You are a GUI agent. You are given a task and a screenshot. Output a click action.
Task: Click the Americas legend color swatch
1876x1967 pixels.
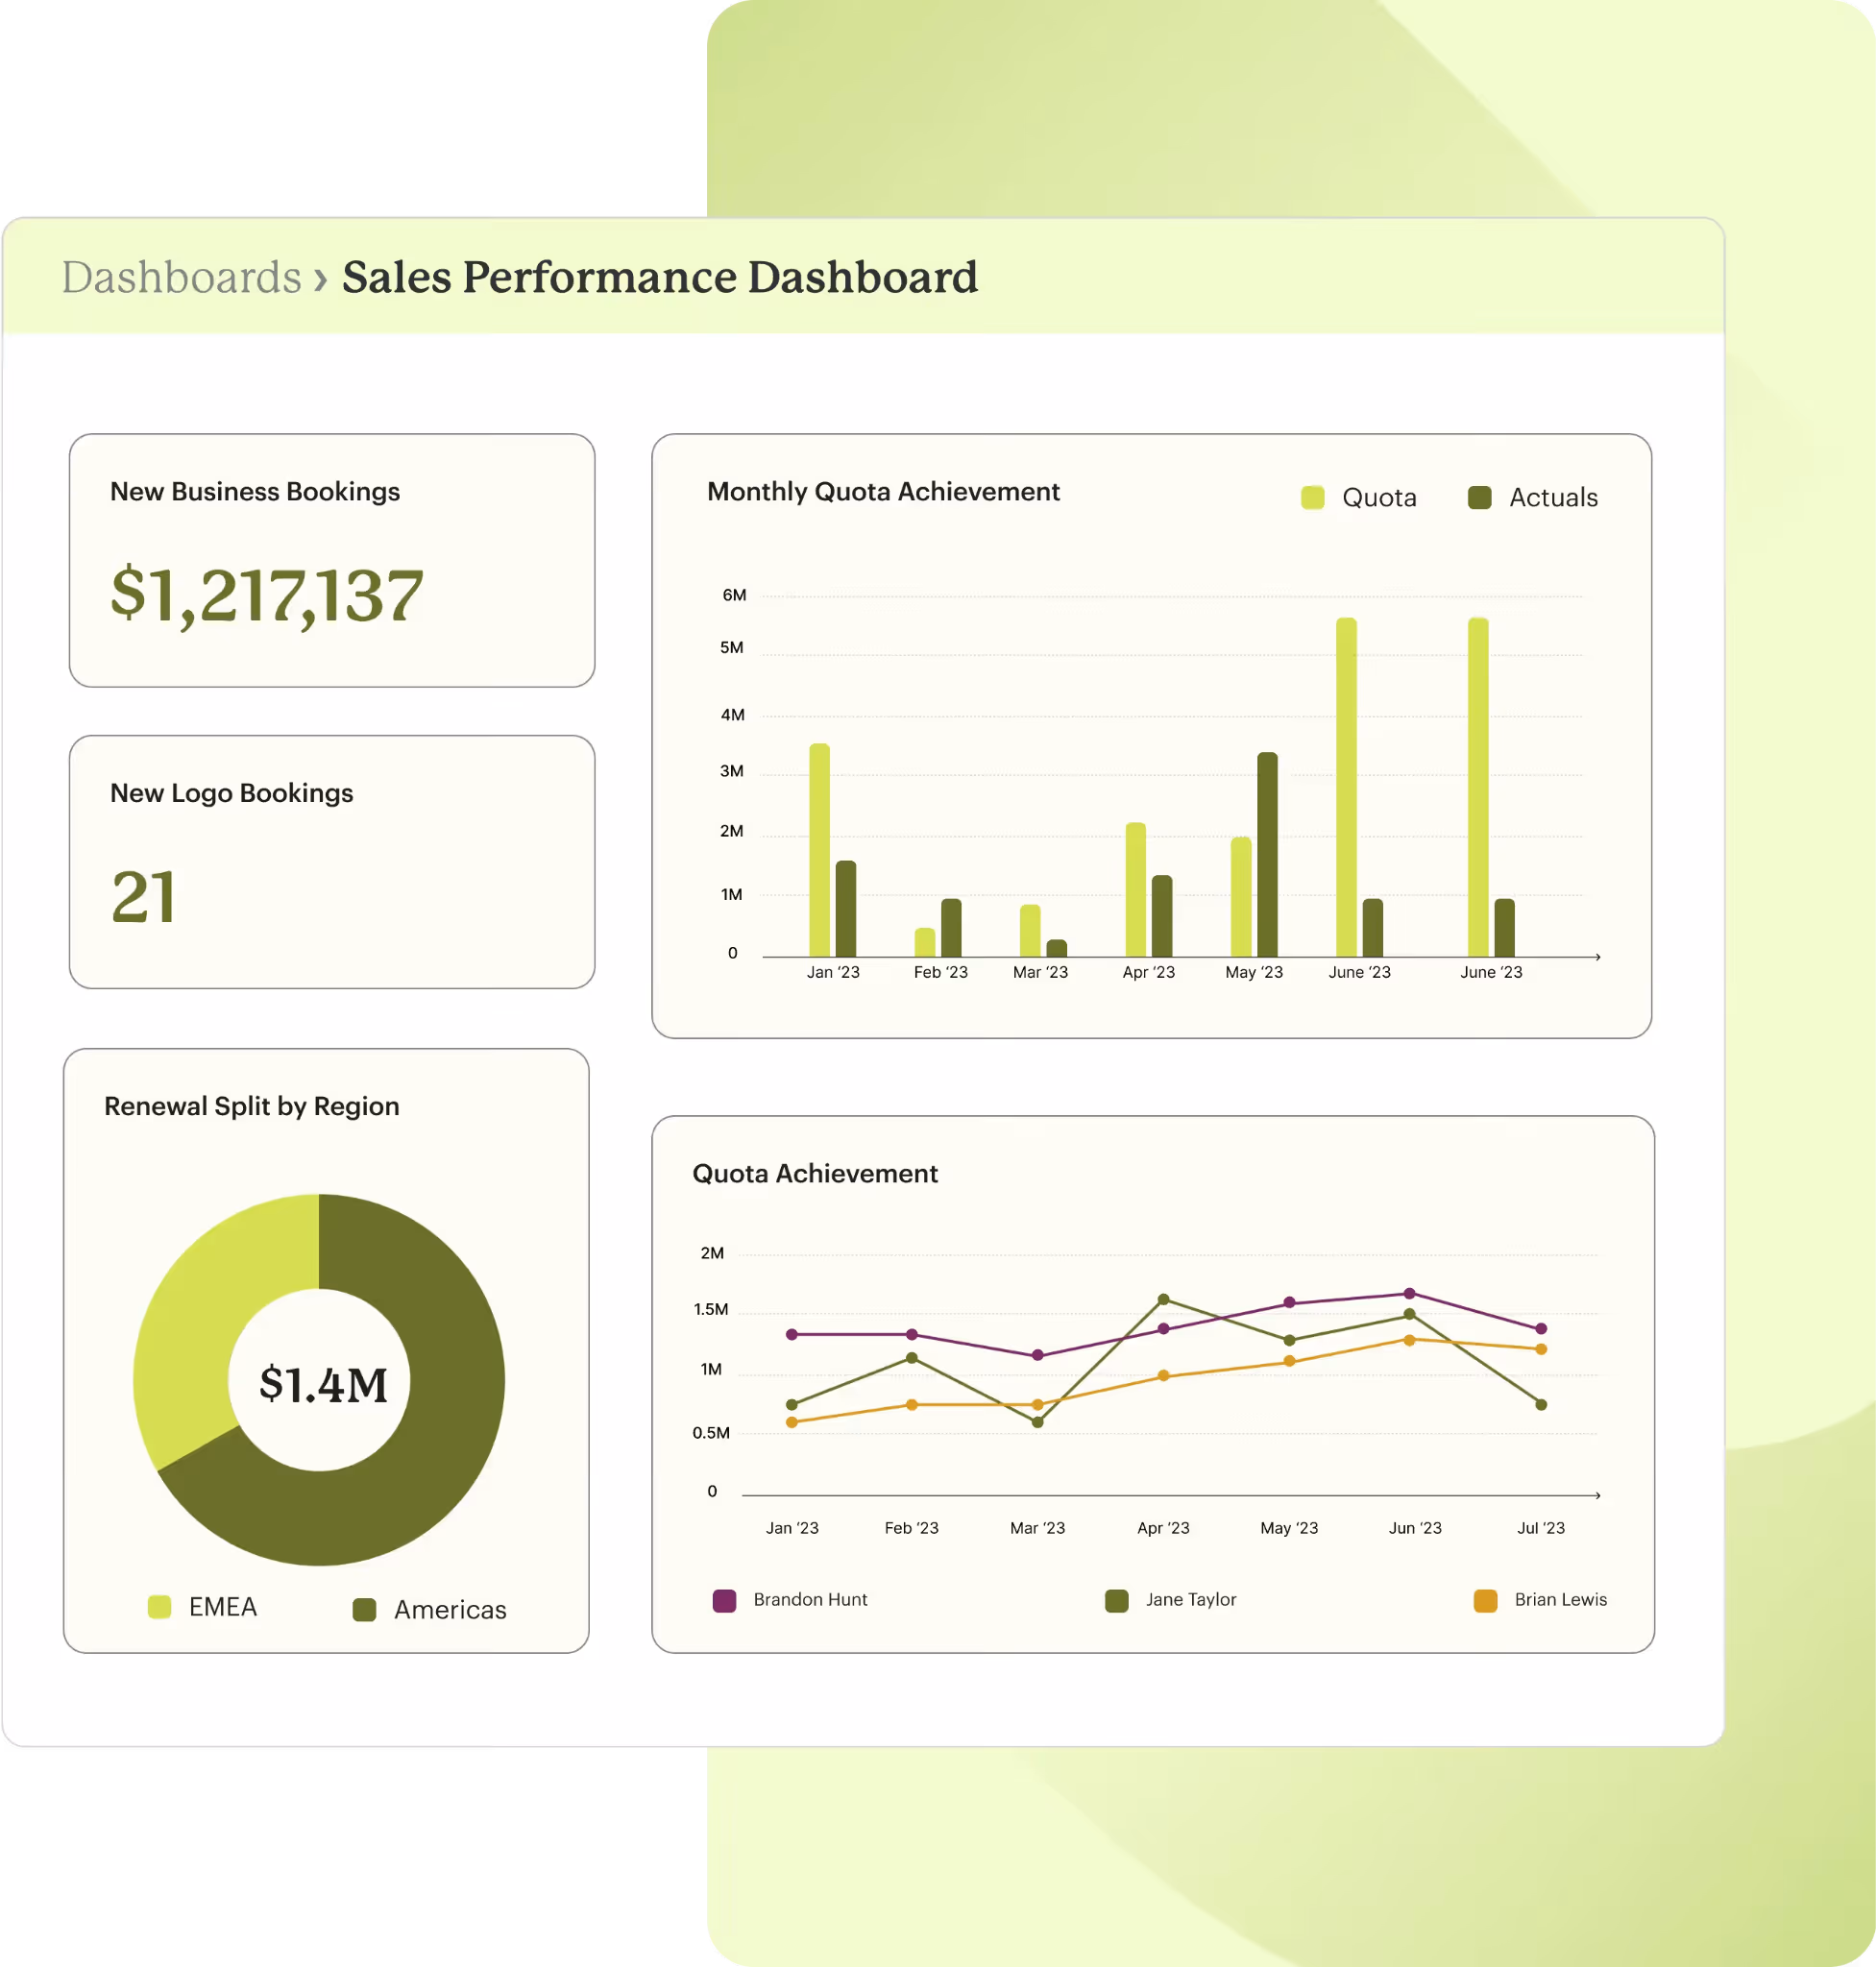364,1609
